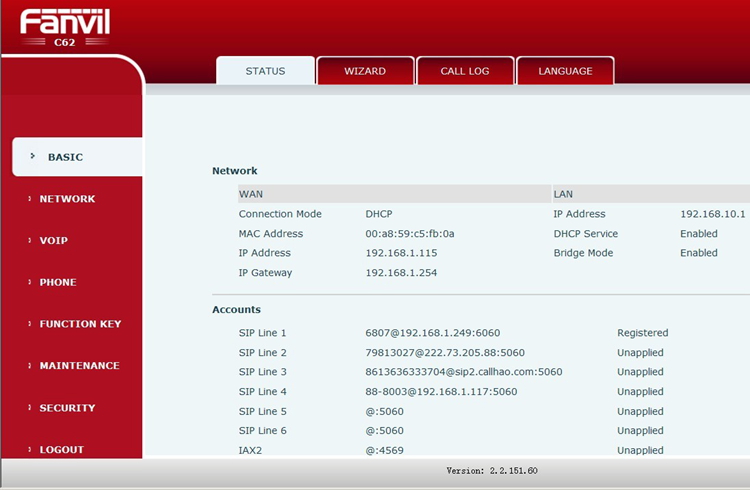Viewport: 750px width, 490px height.
Task: Open the LANGUAGE tab
Action: click(x=565, y=71)
